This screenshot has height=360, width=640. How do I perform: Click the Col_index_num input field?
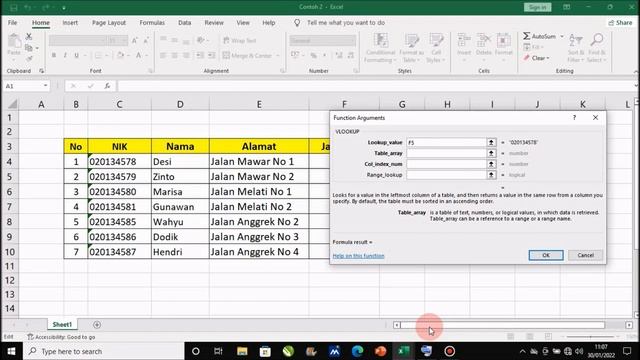pyautogui.click(x=447, y=164)
